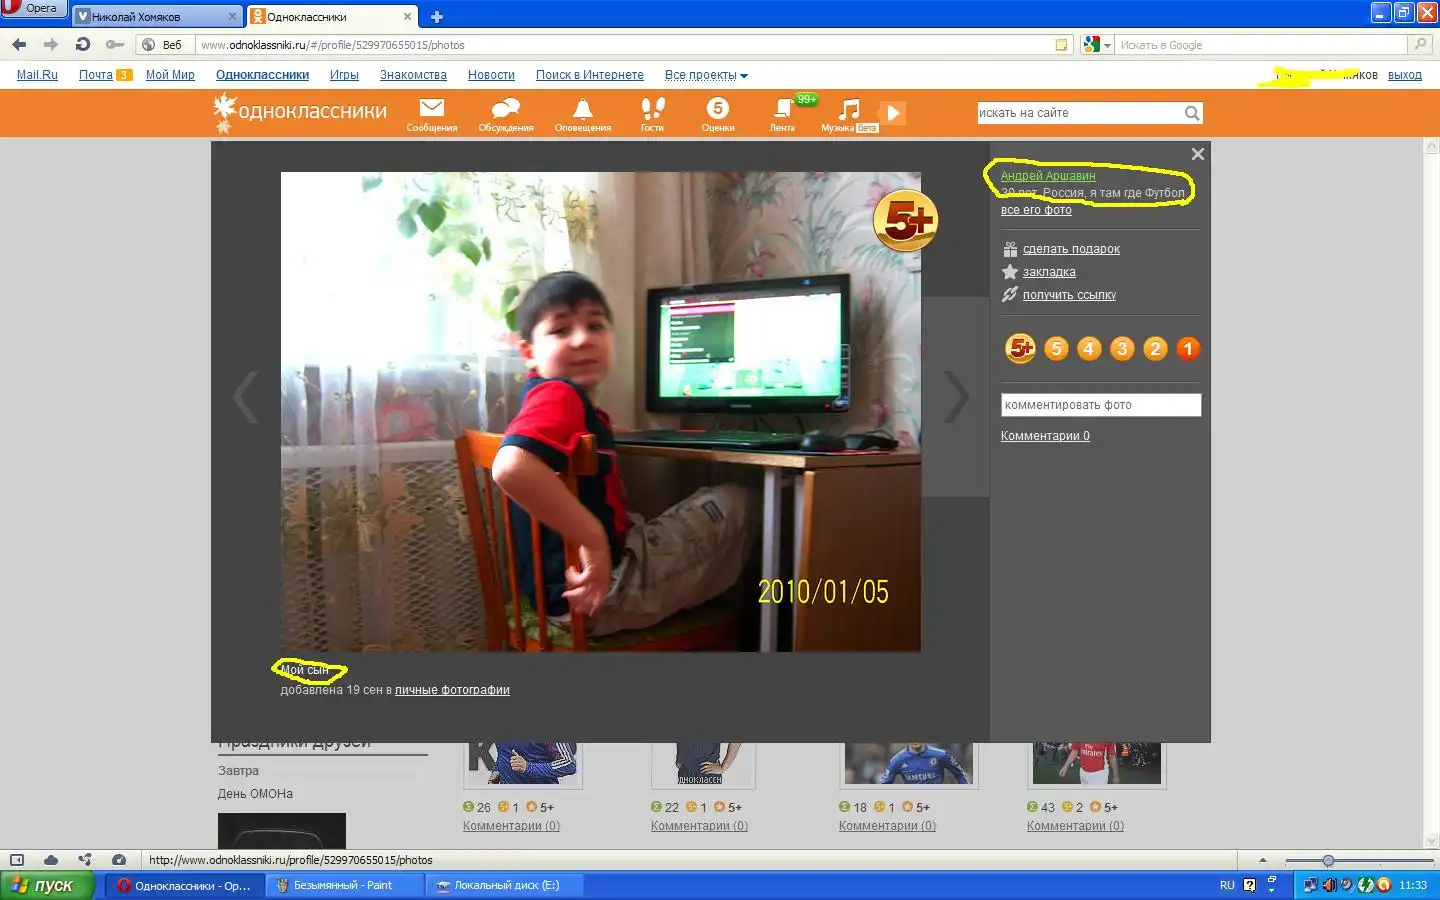Open the Музыка music note icon
This screenshot has height=900, width=1440.
[848, 109]
